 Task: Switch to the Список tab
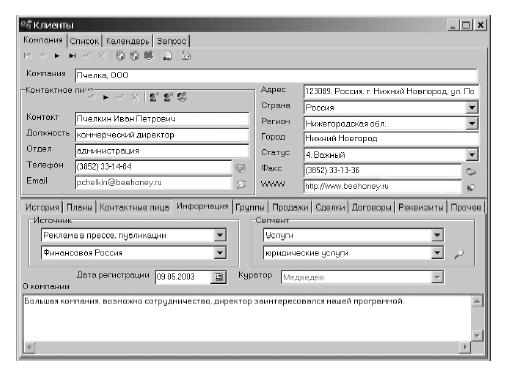tap(84, 41)
